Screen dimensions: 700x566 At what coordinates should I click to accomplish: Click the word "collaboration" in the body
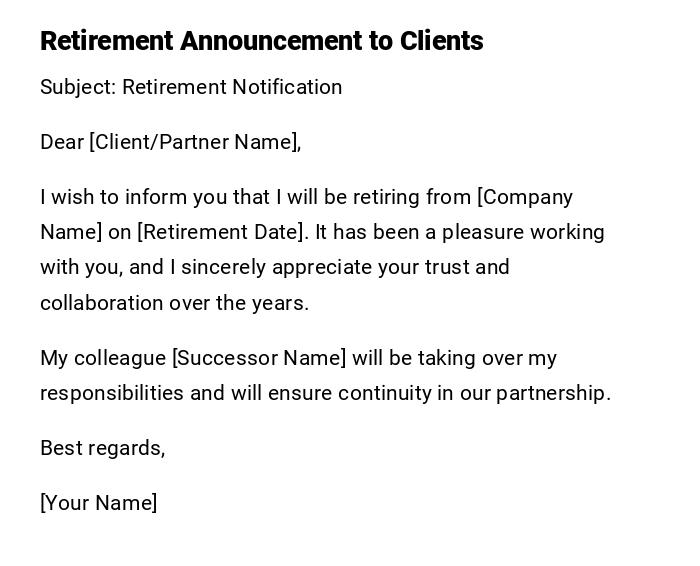coord(101,303)
